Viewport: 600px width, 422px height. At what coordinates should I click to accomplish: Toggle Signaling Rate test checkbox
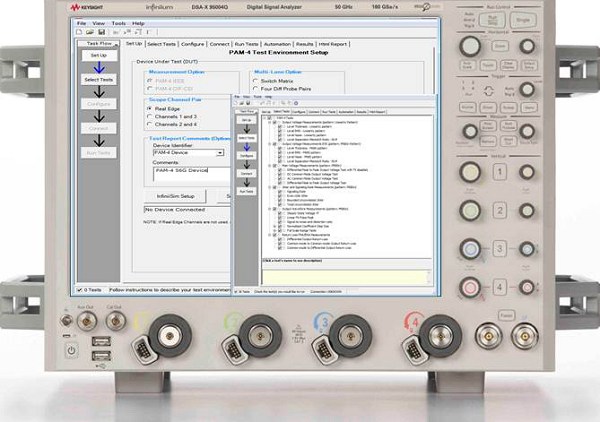[x=280, y=192]
